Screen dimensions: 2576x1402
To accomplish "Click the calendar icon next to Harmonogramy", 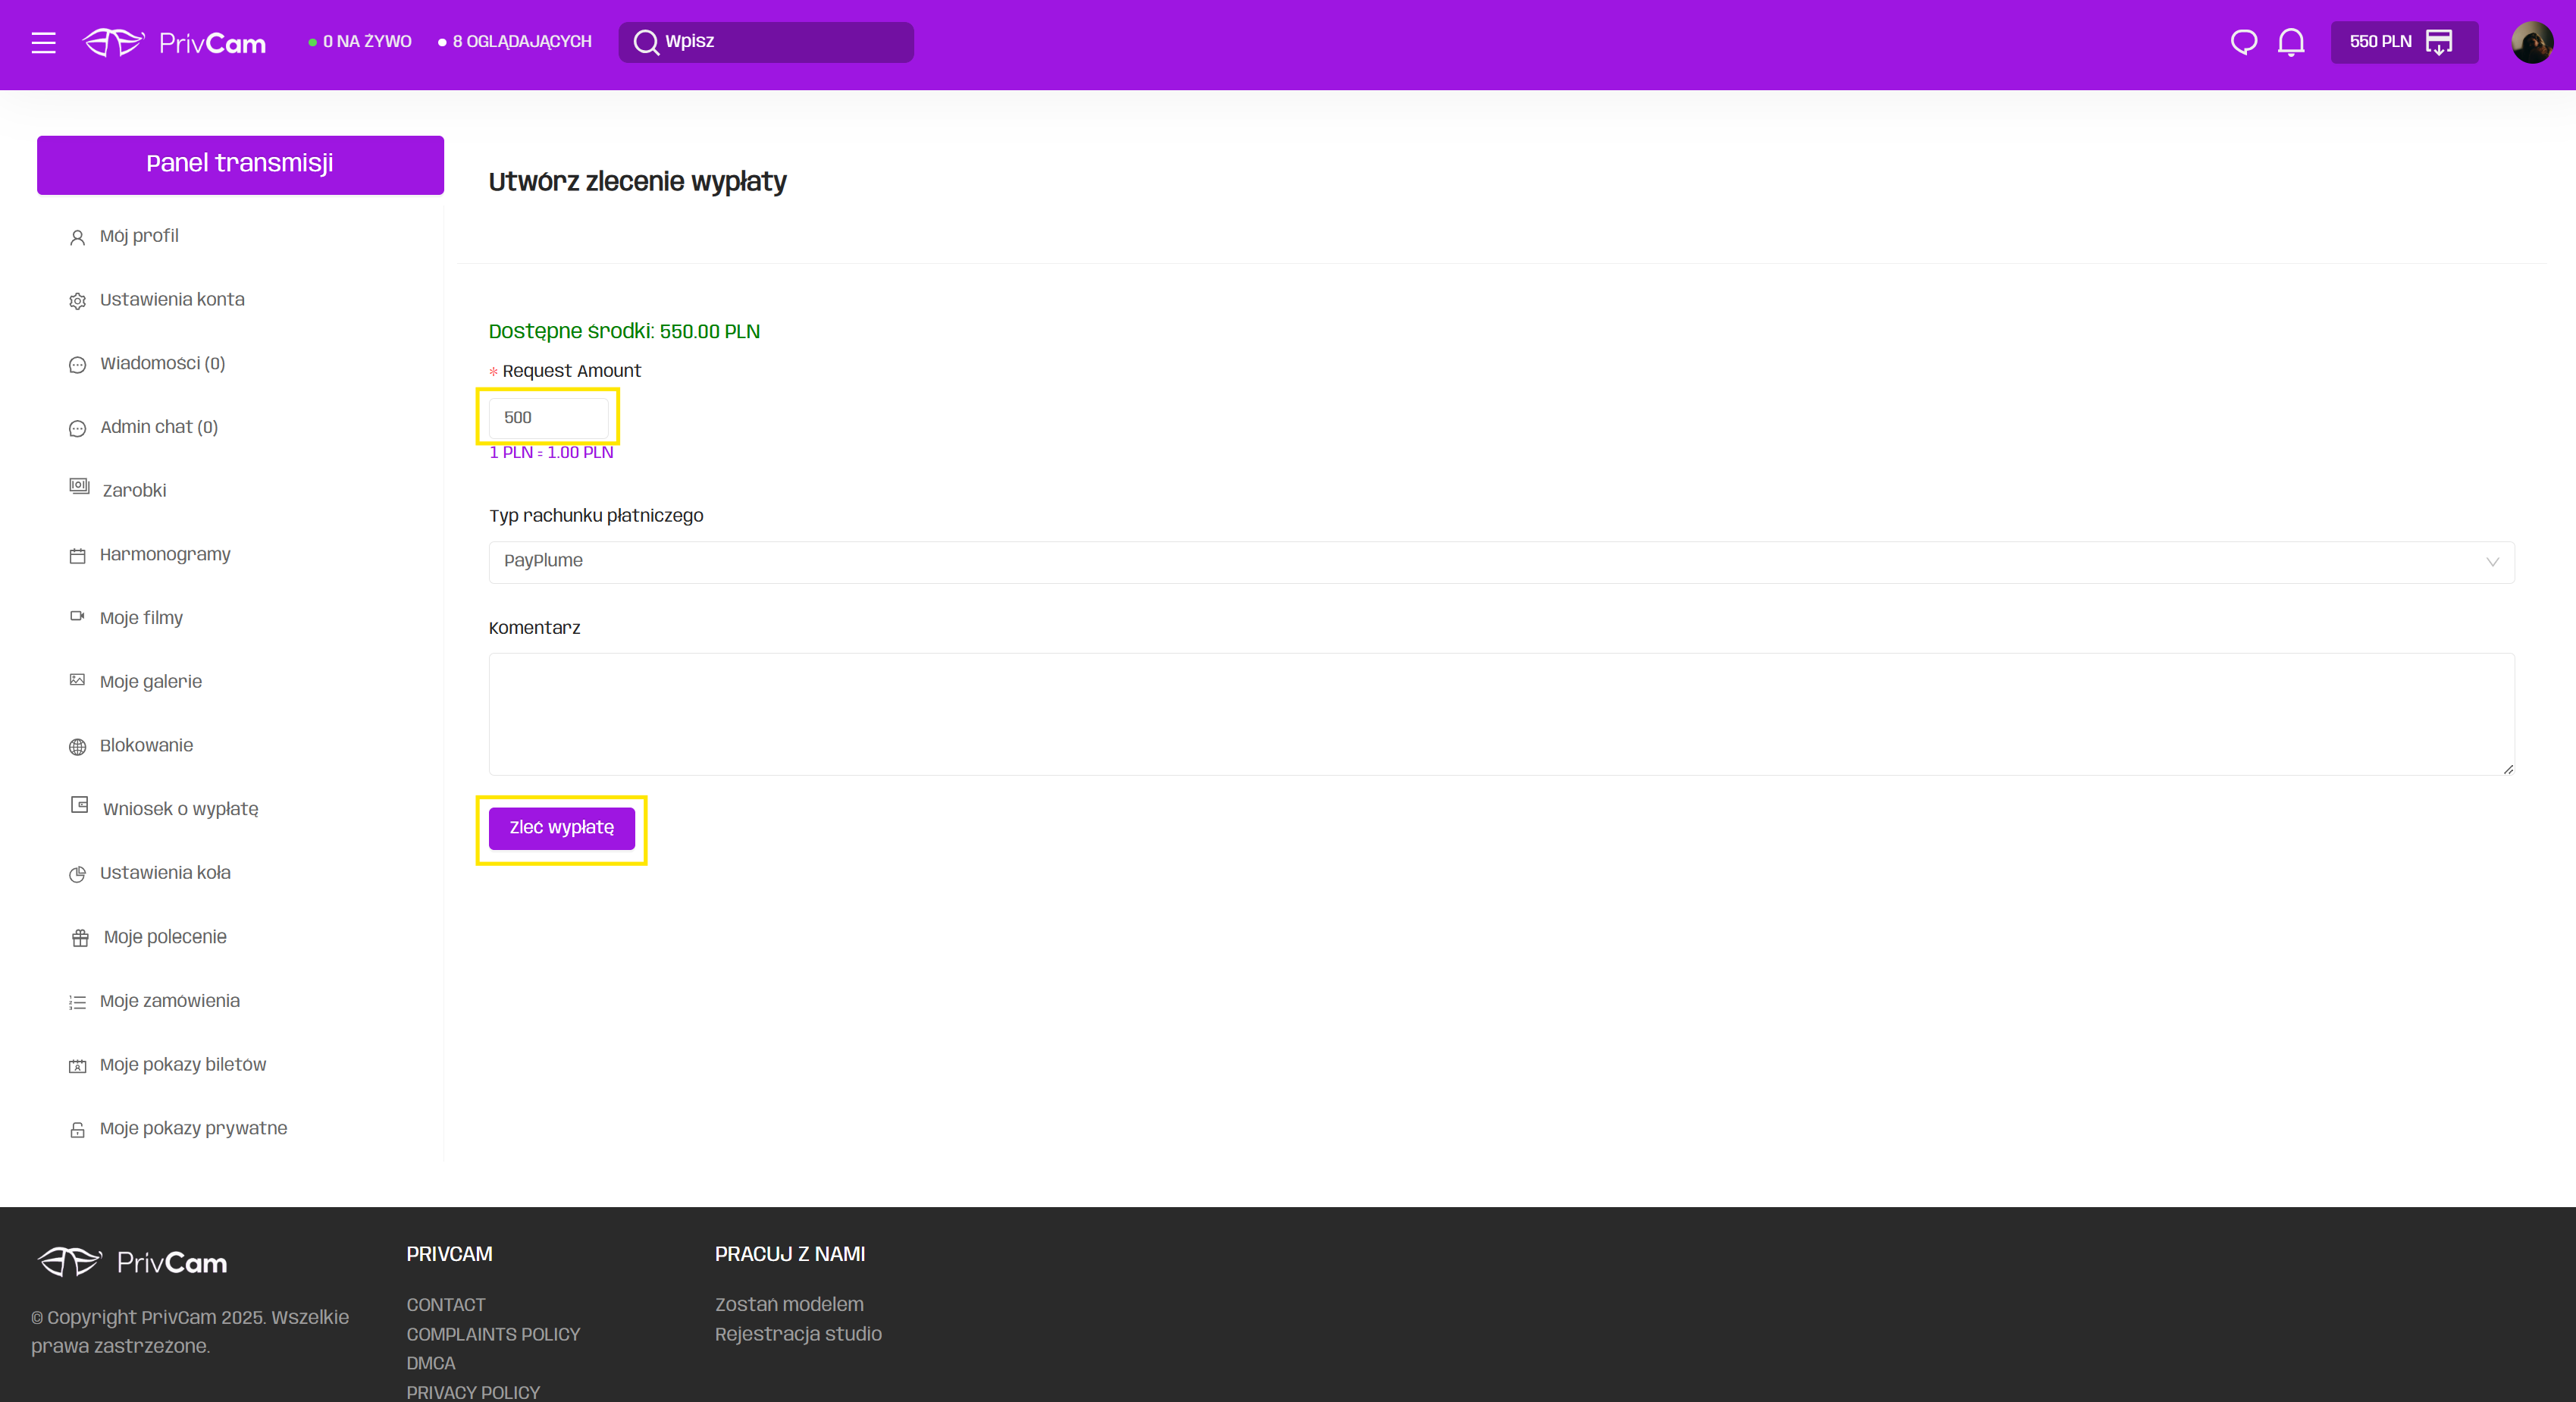I will (x=77, y=556).
